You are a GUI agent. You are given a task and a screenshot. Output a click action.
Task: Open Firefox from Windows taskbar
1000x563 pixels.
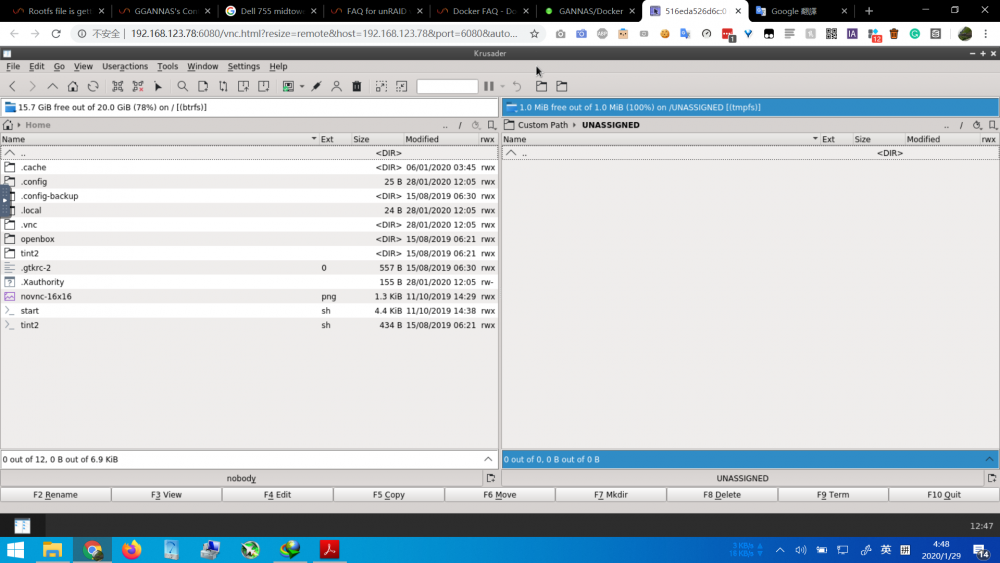(x=131, y=550)
